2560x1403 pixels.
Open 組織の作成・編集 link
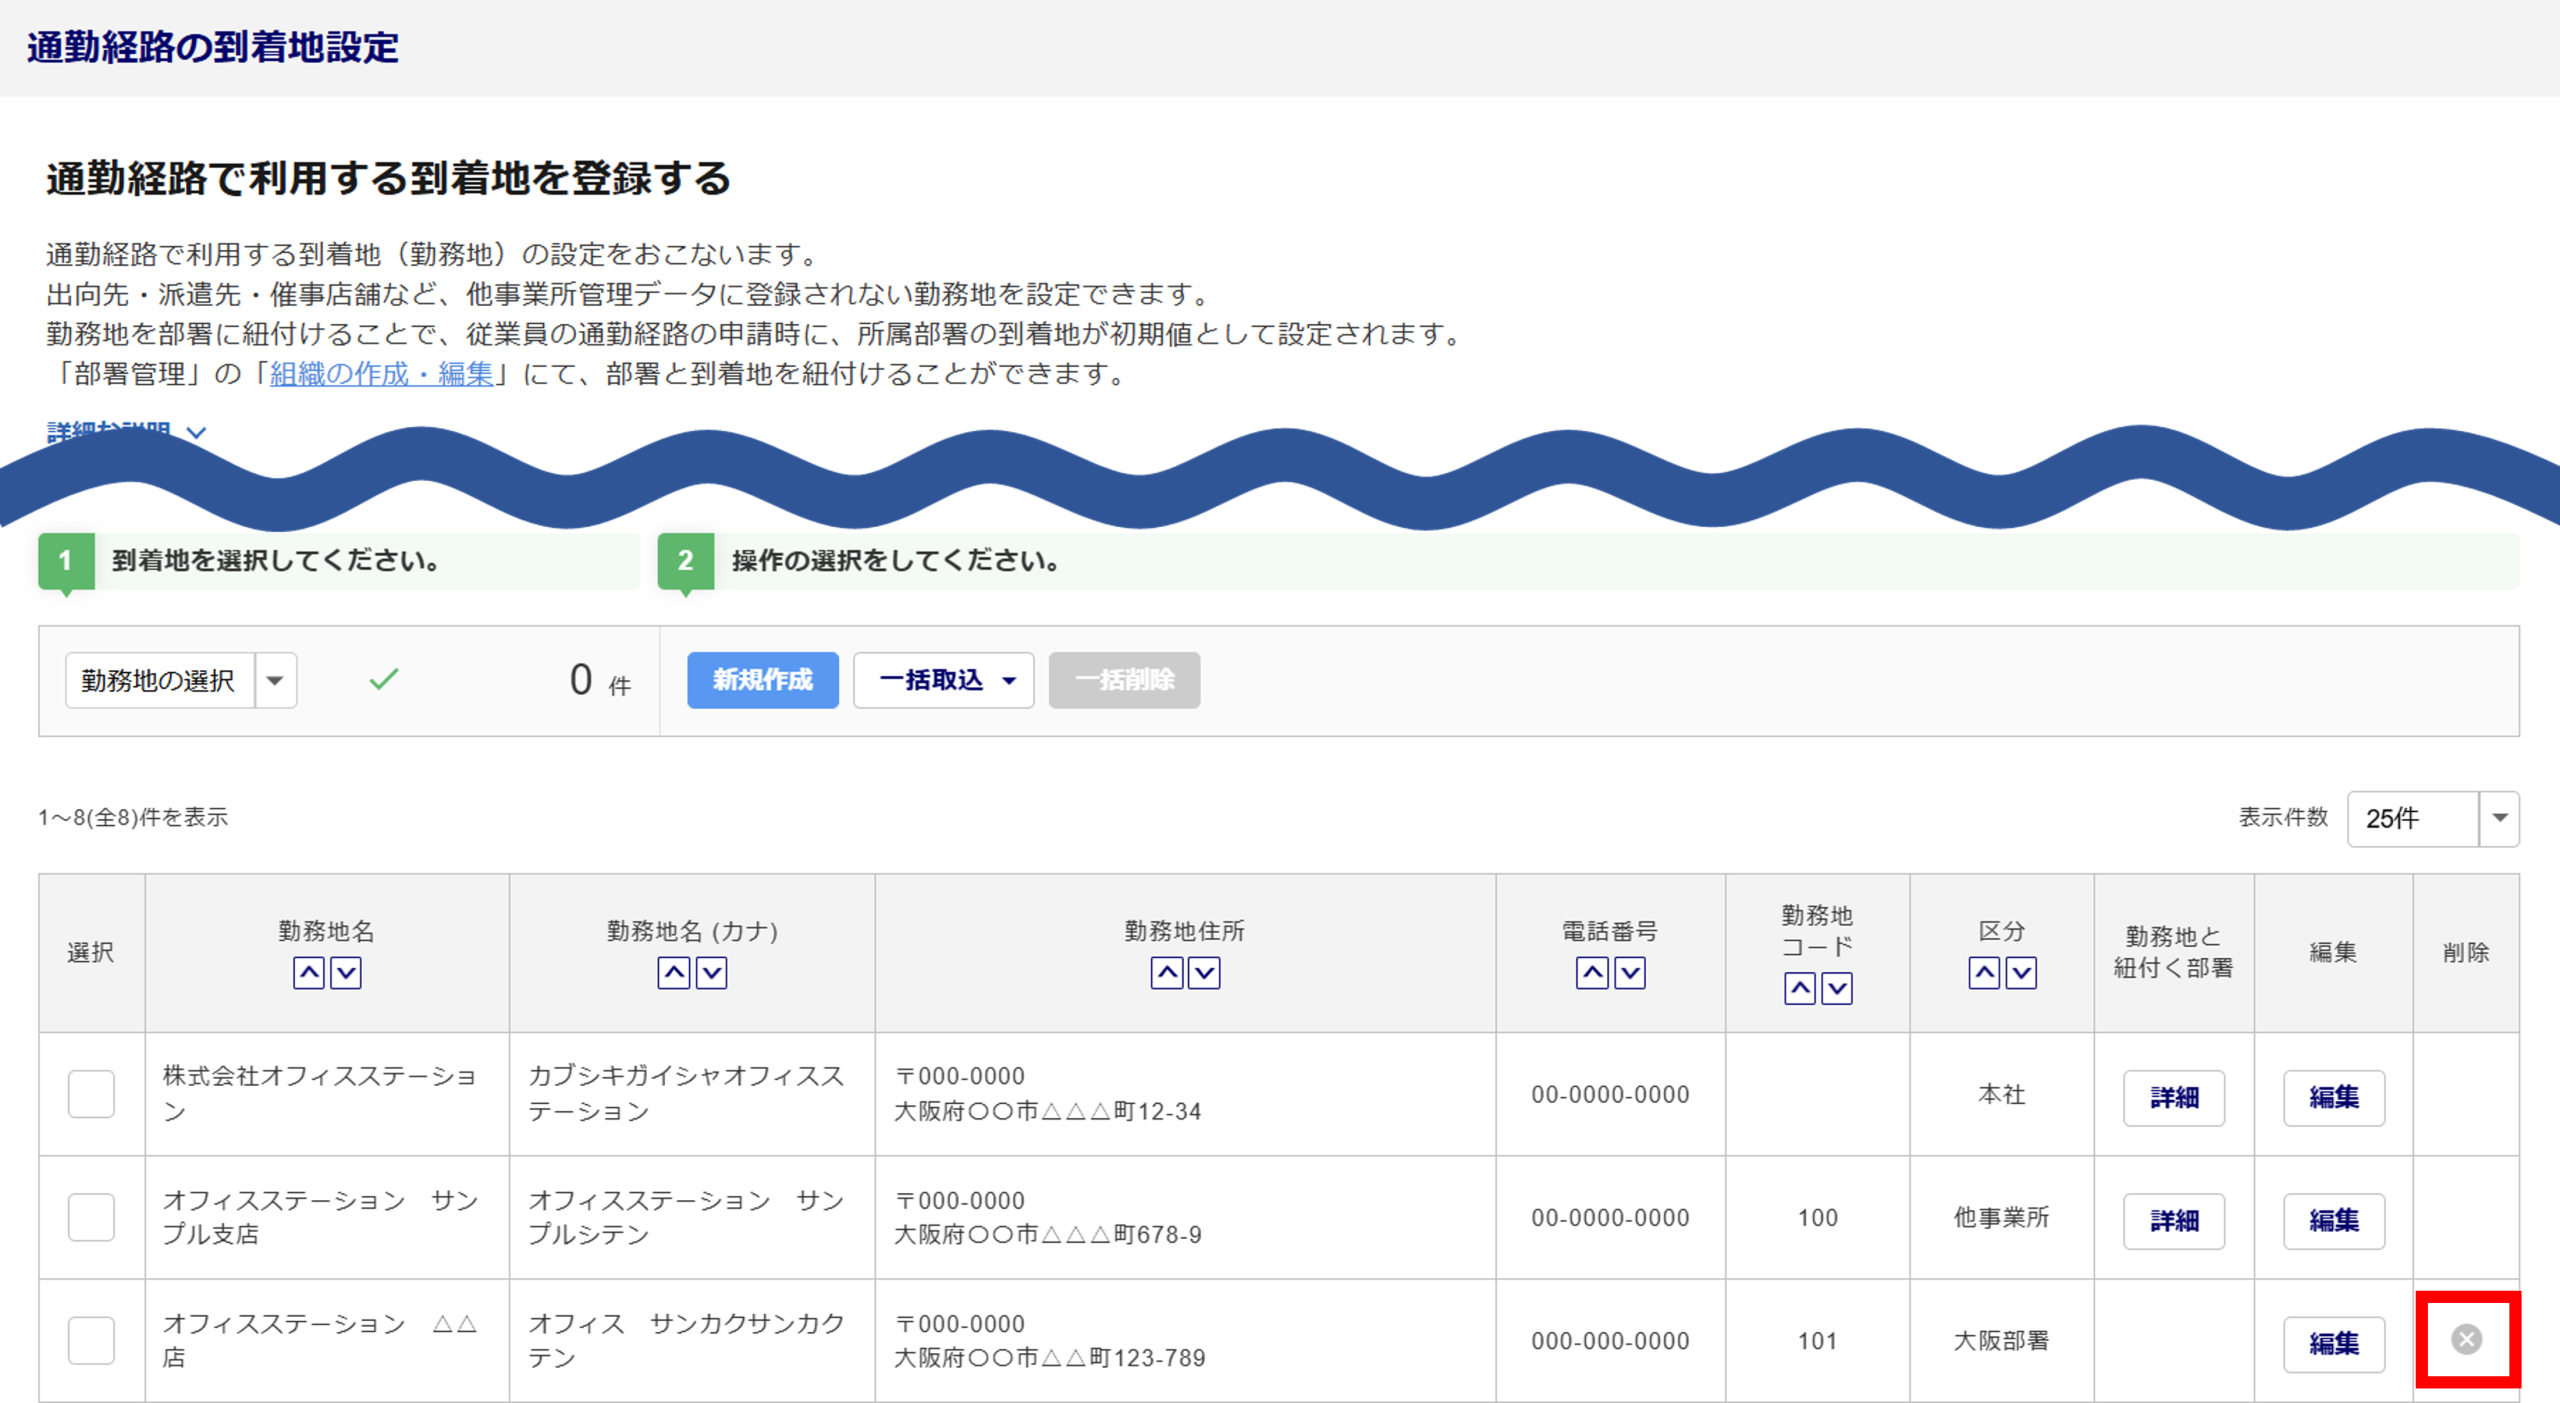coord(381,374)
